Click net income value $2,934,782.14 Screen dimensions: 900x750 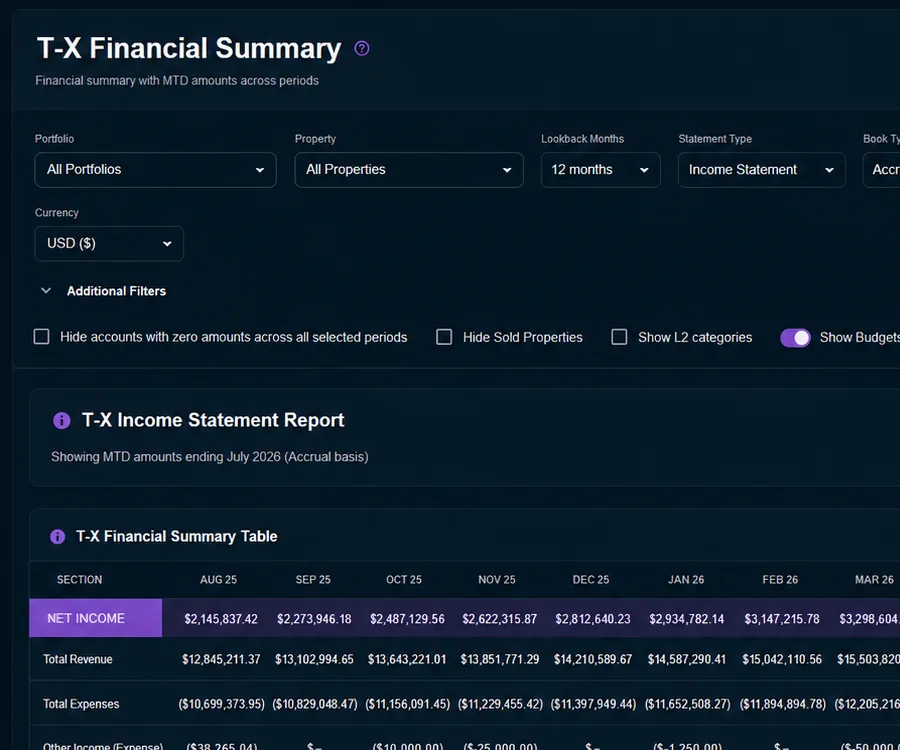(686, 619)
